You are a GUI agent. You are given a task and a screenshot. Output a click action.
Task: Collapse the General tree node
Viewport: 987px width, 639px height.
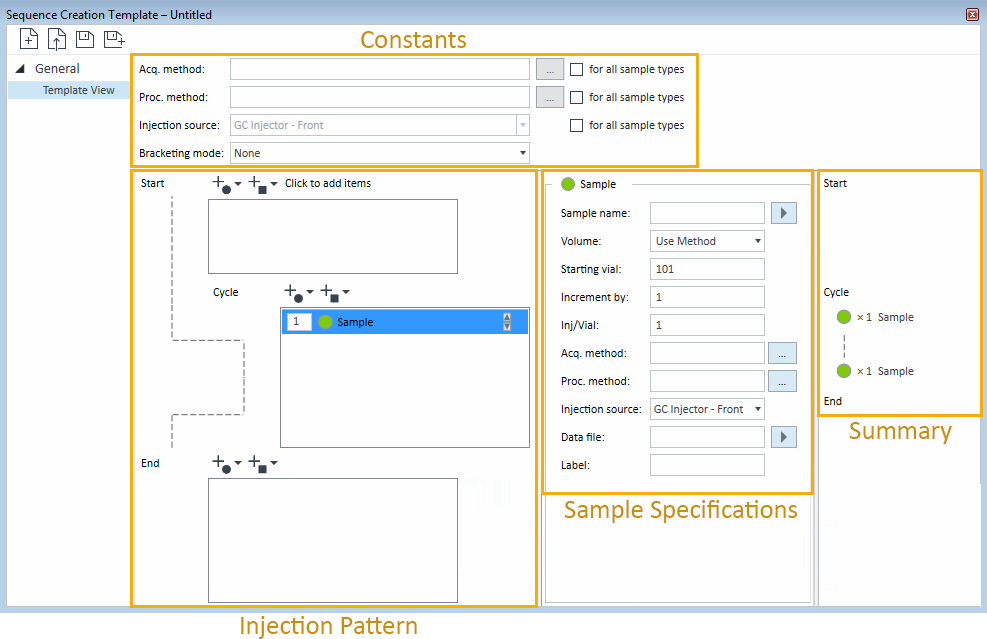(20, 69)
